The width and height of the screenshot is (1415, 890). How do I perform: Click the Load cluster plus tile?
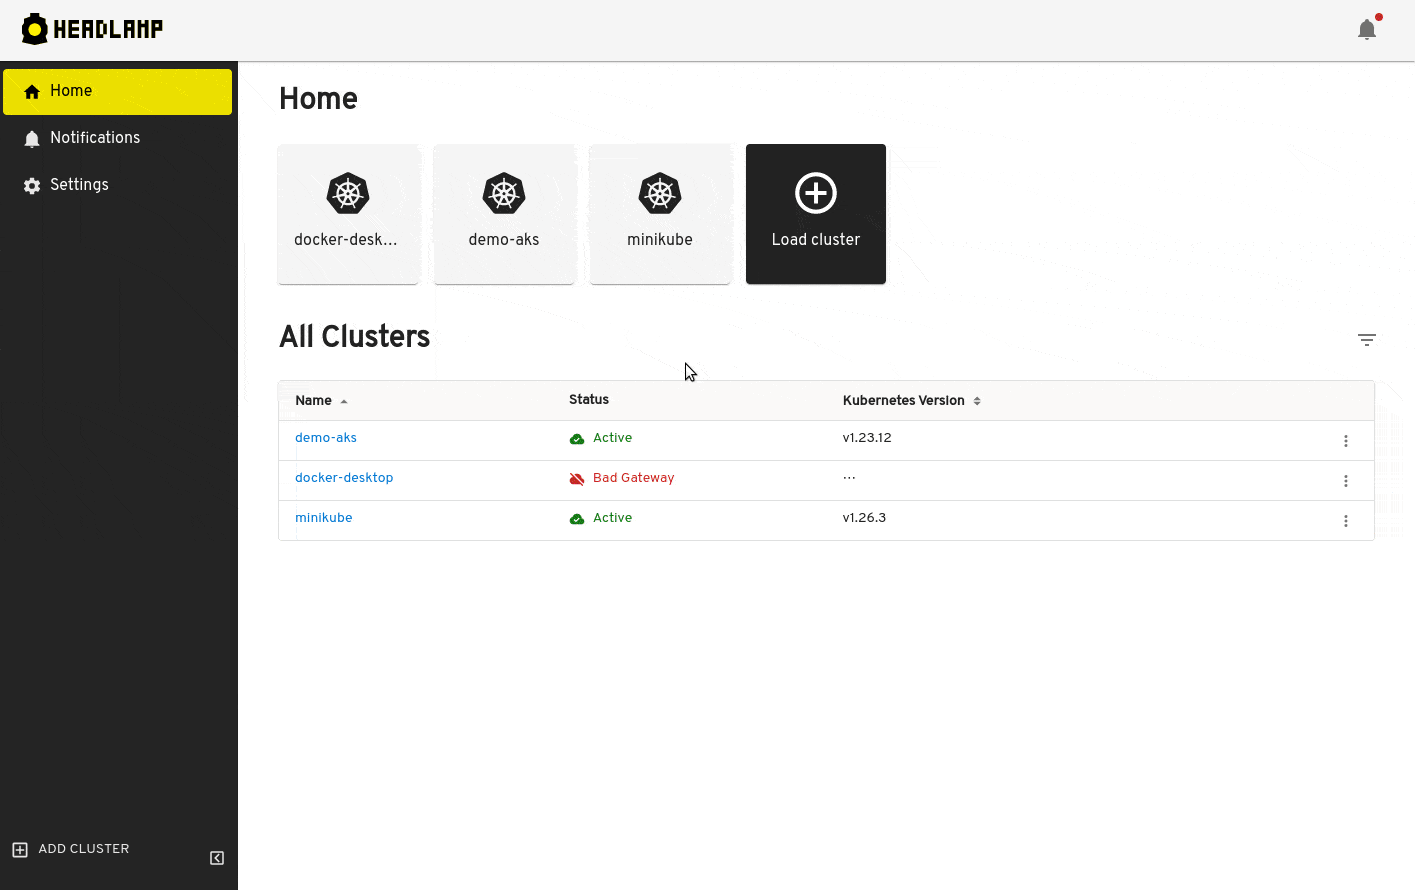point(816,214)
